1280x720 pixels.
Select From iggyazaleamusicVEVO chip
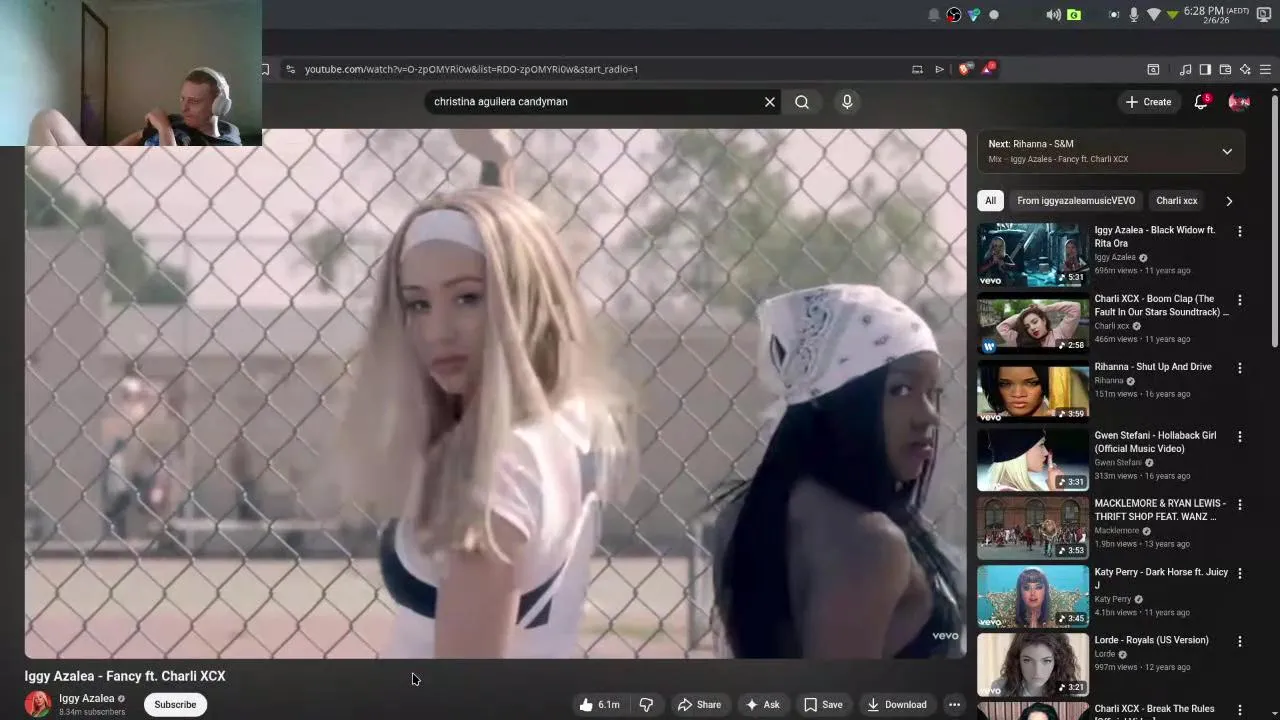point(1076,201)
